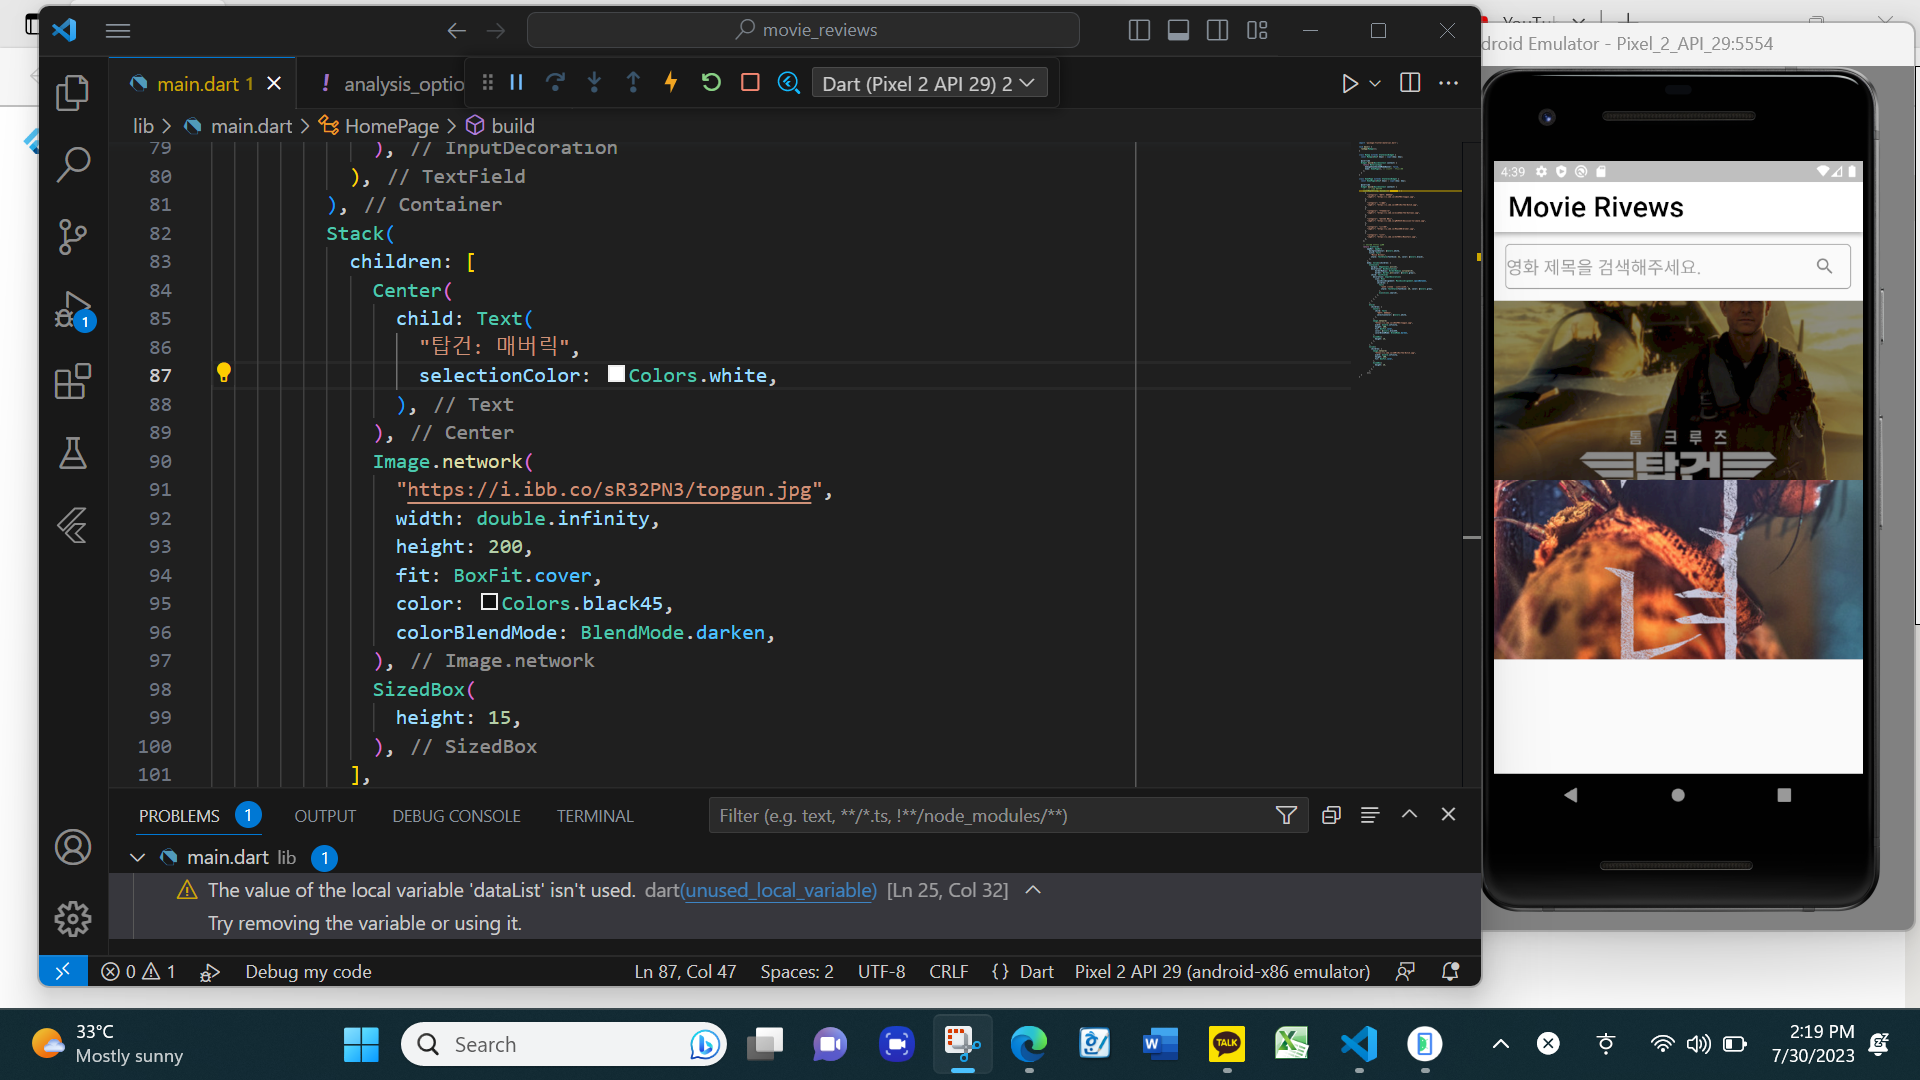Switch to the PROBLEMS panel tab
Screen dimensions: 1920x1080
(179, 816)
